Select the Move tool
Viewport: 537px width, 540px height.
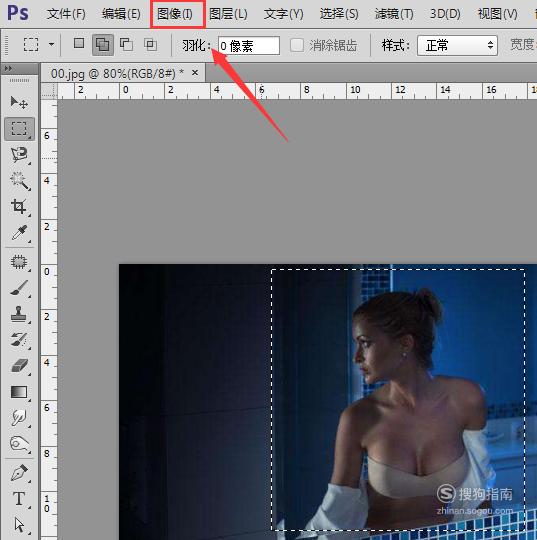(19, 102)
